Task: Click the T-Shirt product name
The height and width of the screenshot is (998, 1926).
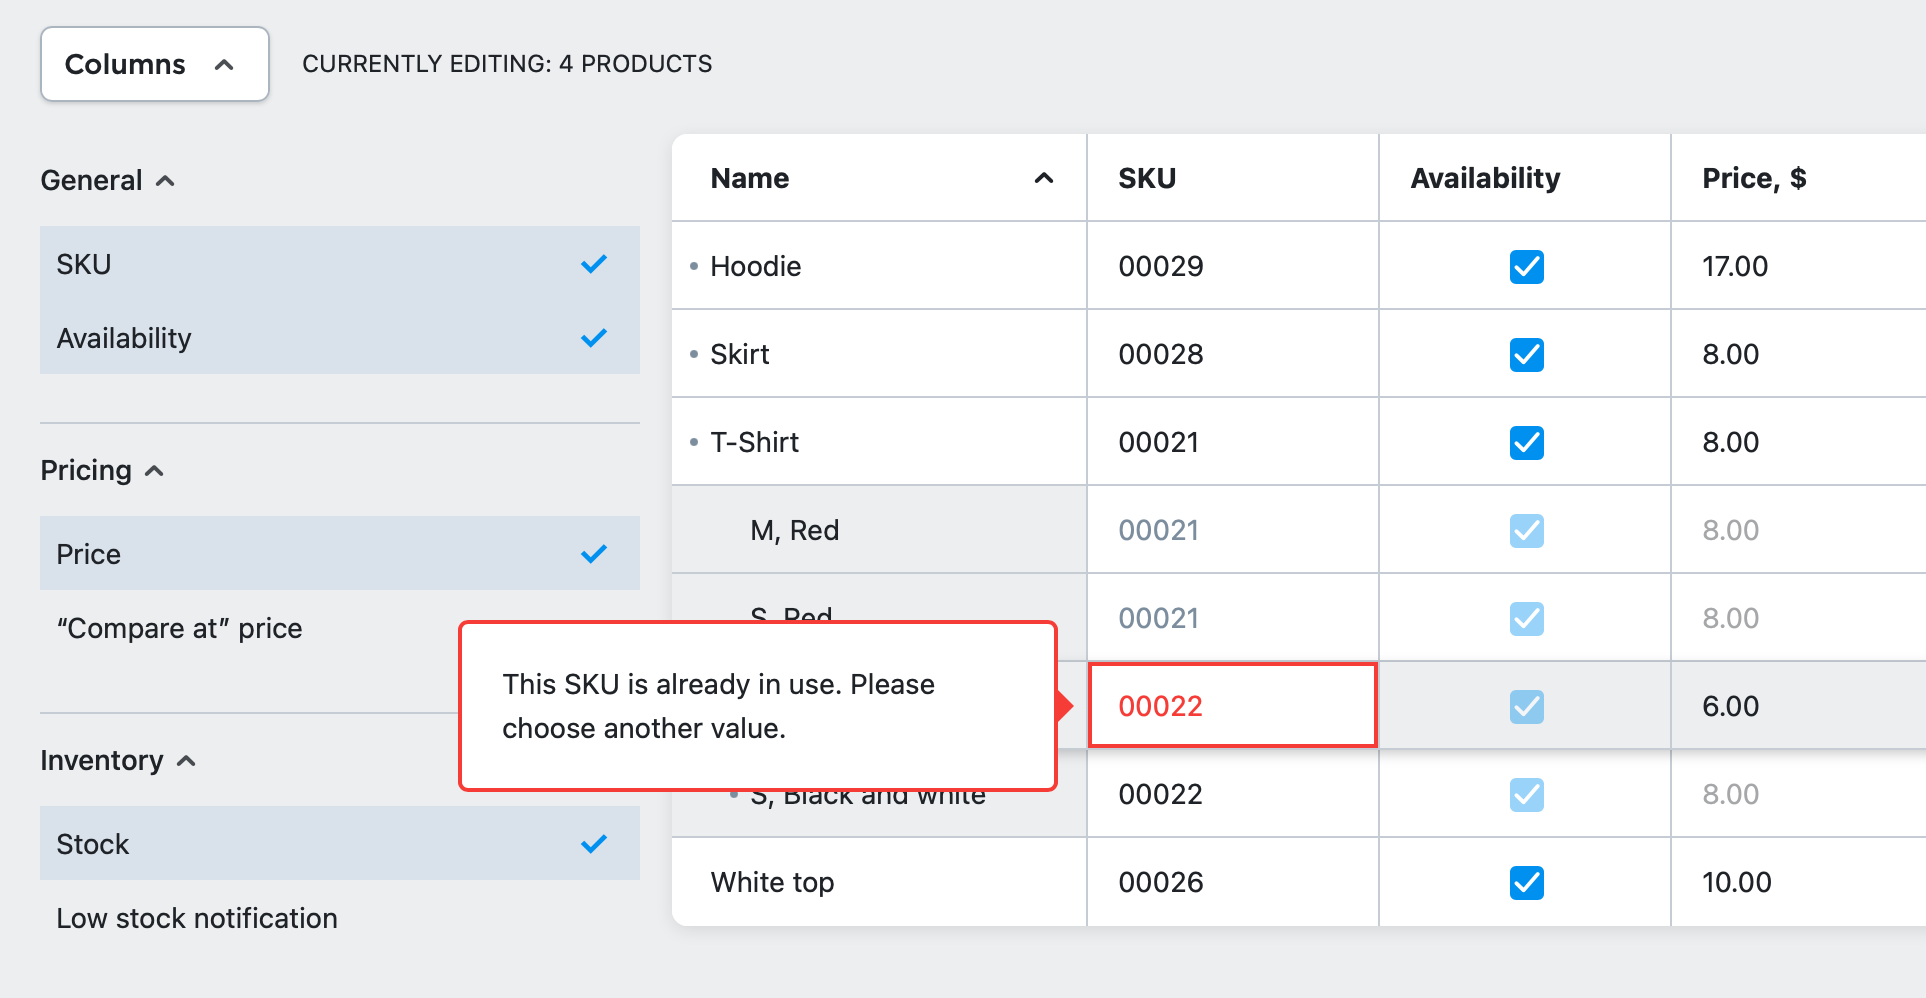Action: 755,442
